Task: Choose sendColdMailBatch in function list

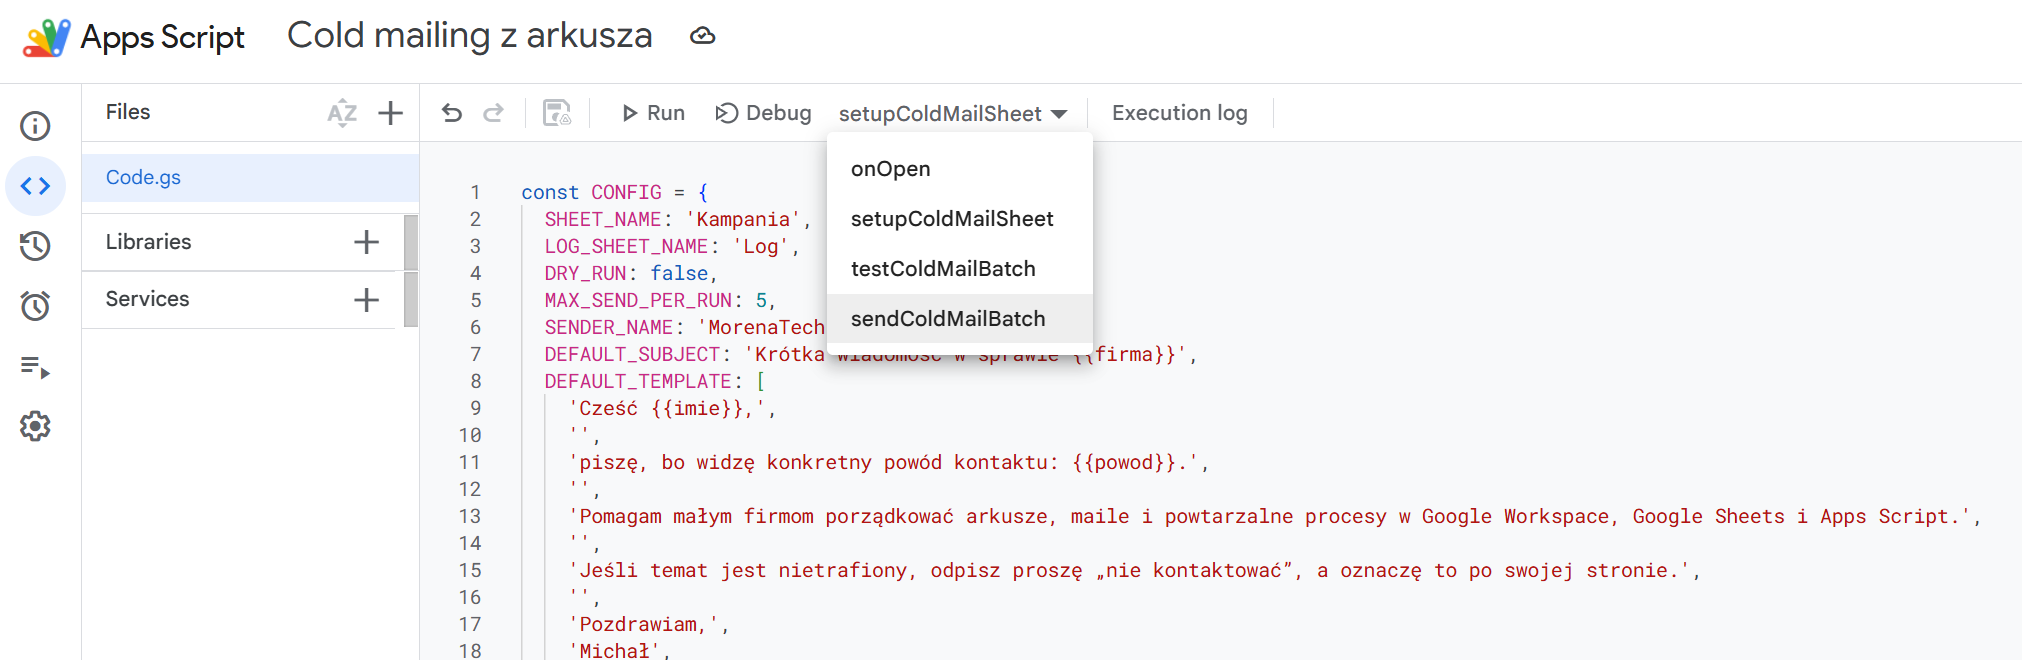Action: [960, 319]
